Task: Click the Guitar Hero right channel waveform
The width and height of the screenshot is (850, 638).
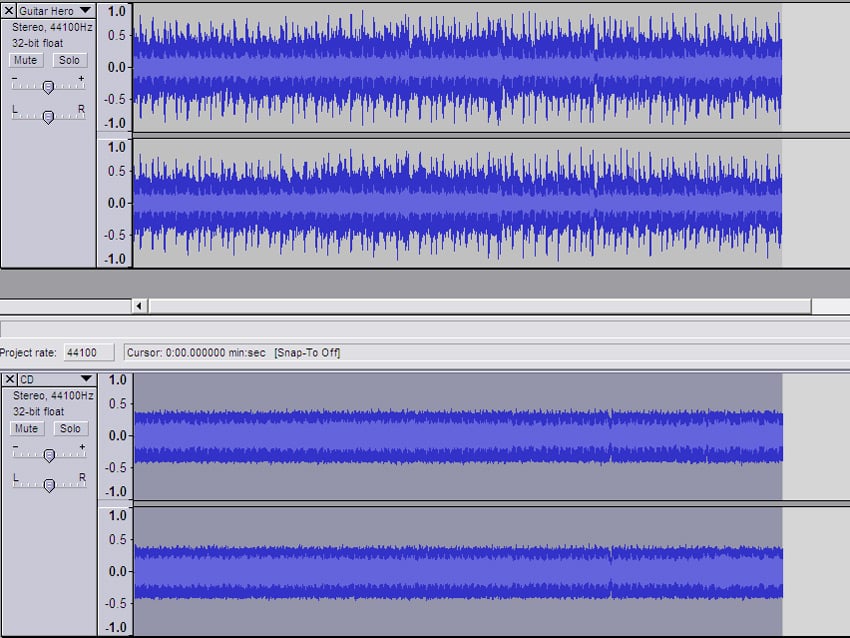Action: point(456,202)
